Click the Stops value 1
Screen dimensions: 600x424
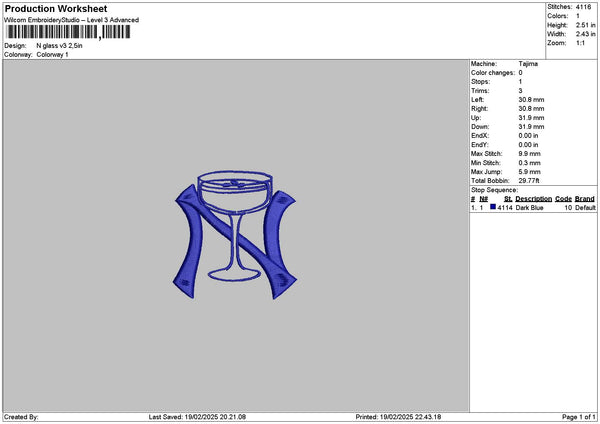tap(520, 82)
